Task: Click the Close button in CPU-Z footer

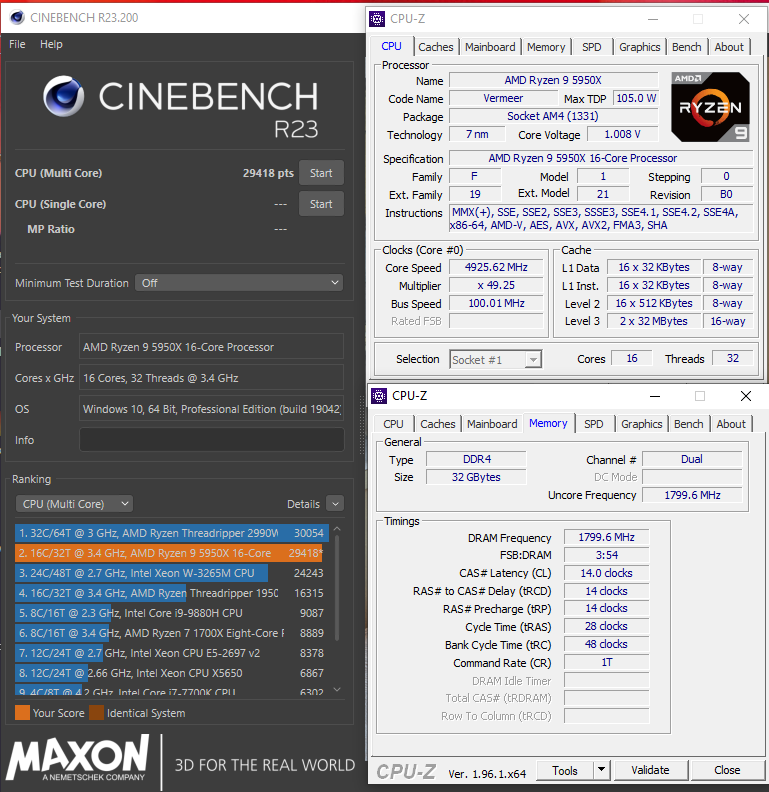Action: click(727, 770)
